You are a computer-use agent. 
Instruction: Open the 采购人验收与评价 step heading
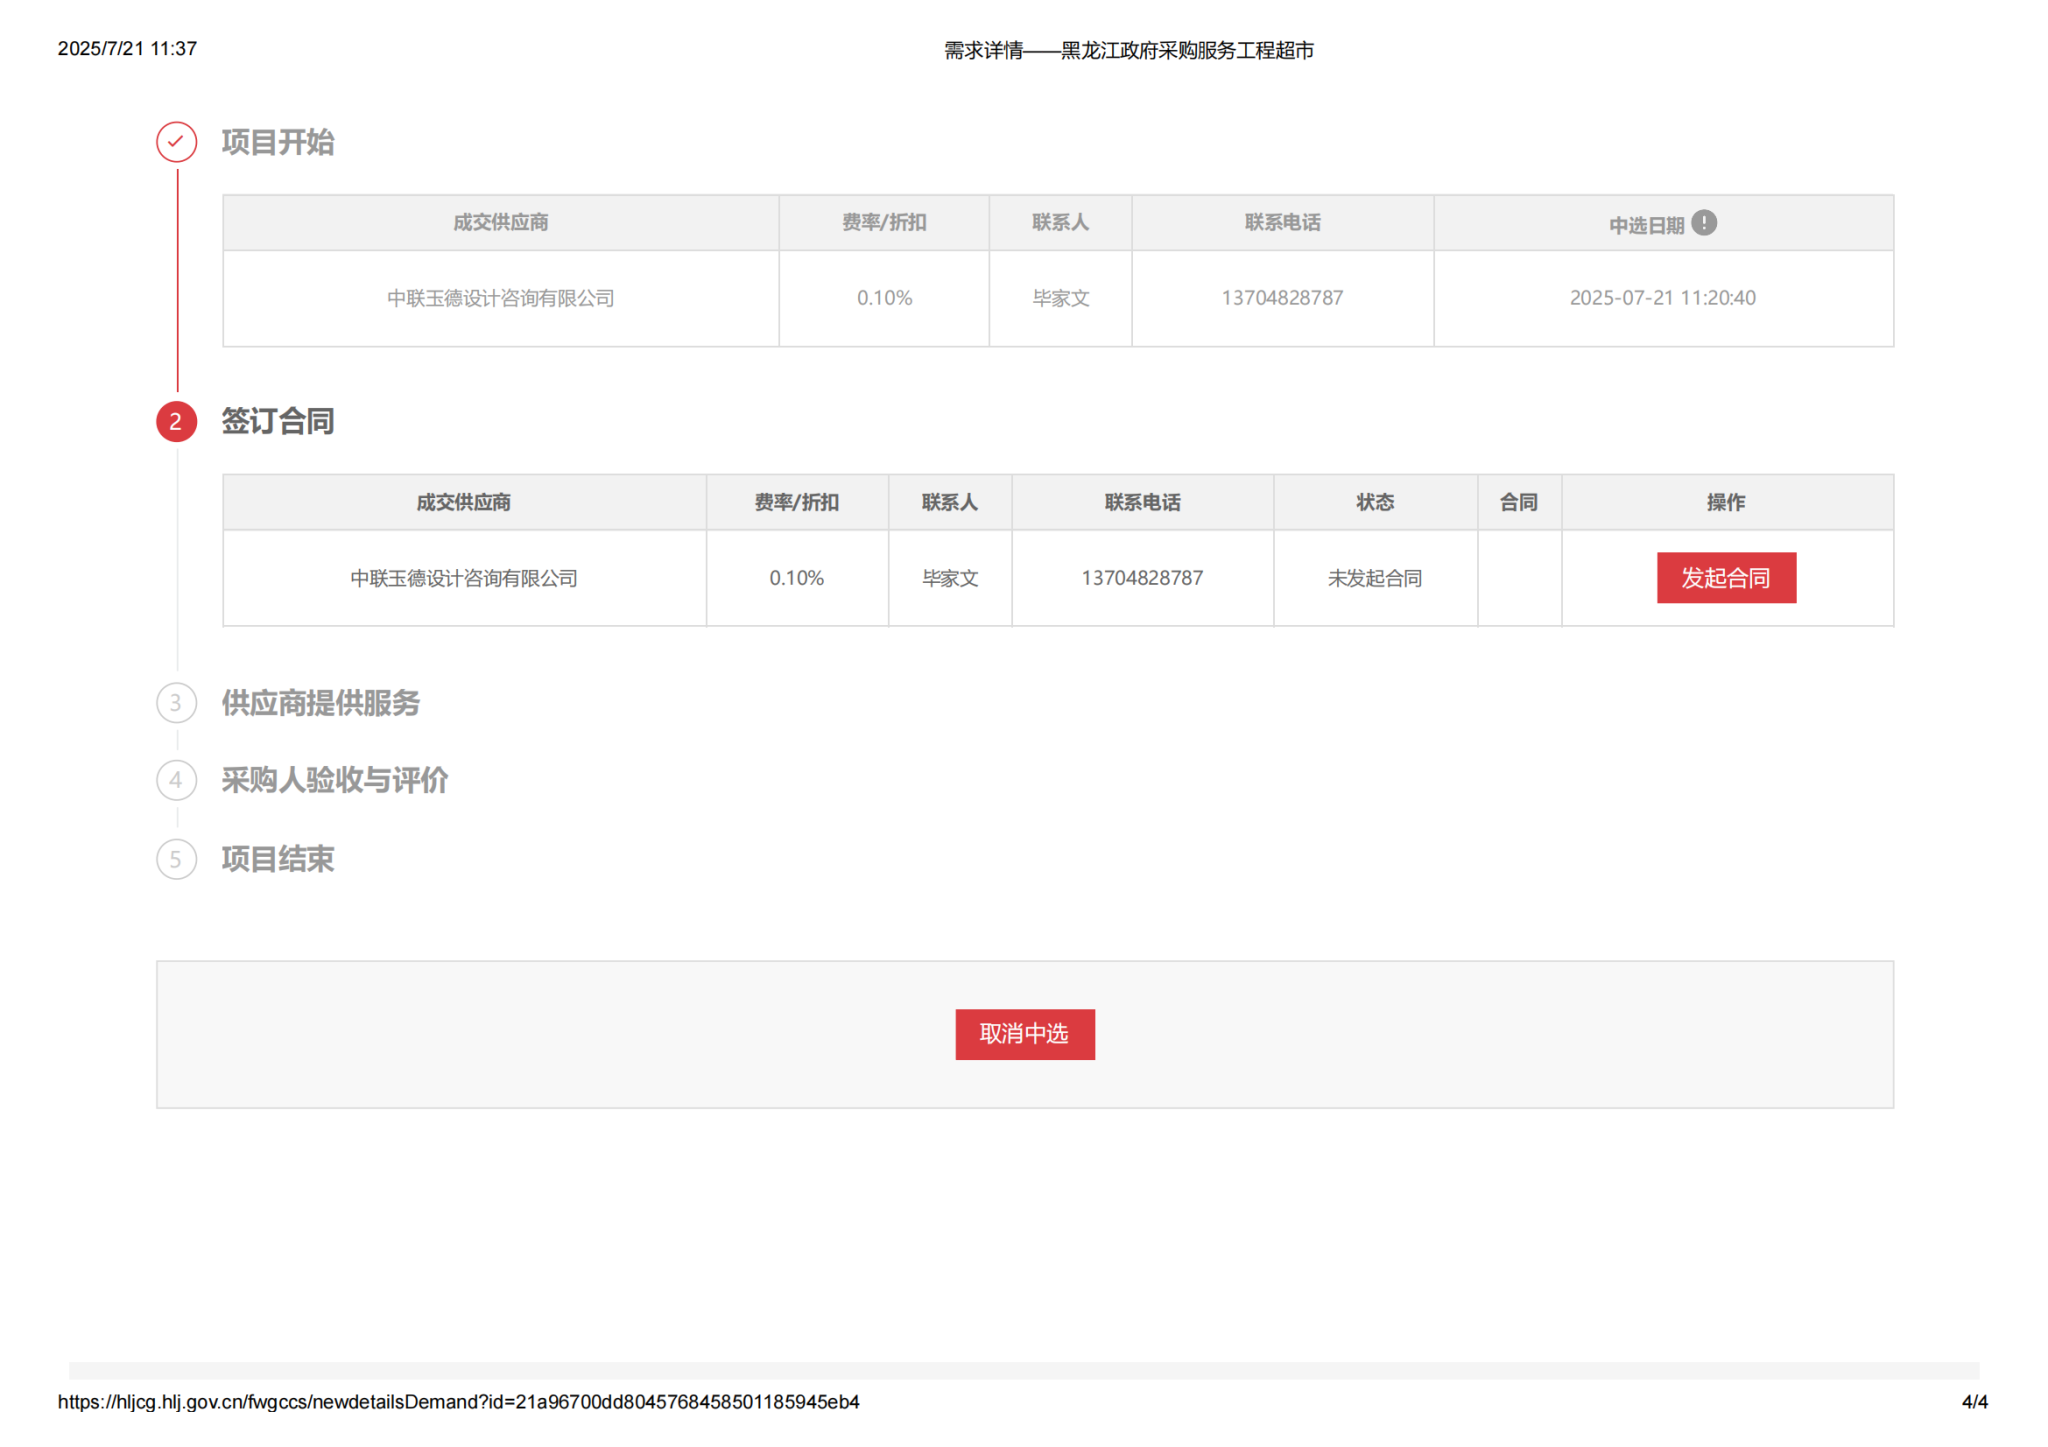point(334,780)
